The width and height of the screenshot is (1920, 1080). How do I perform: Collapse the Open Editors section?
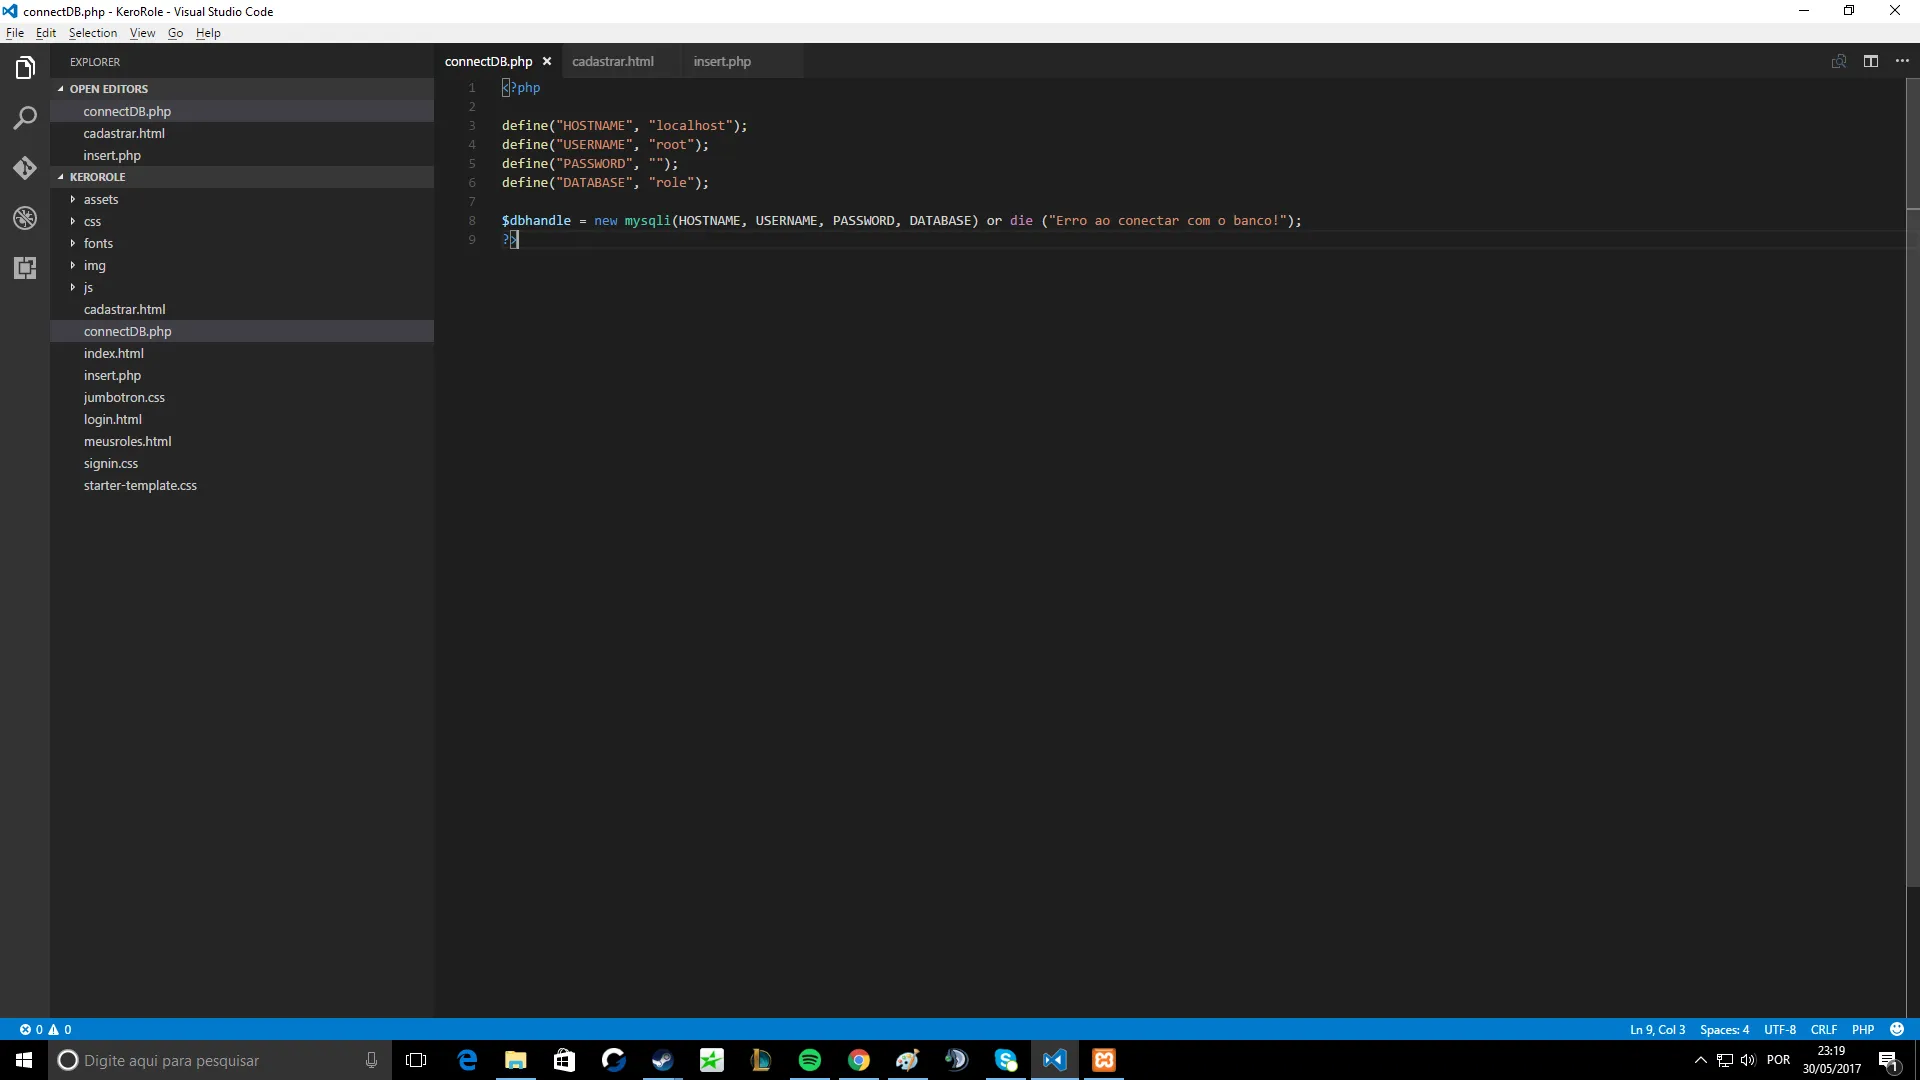[108, 89]
